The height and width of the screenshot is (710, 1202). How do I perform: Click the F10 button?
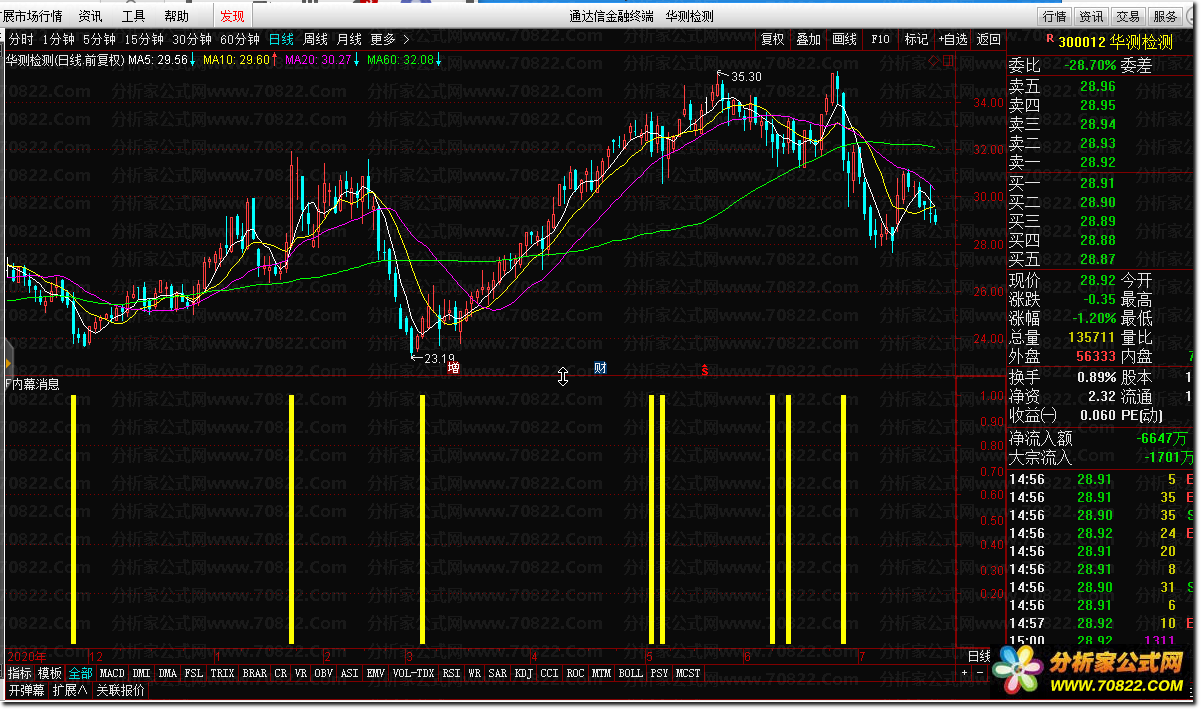[880, 39]
